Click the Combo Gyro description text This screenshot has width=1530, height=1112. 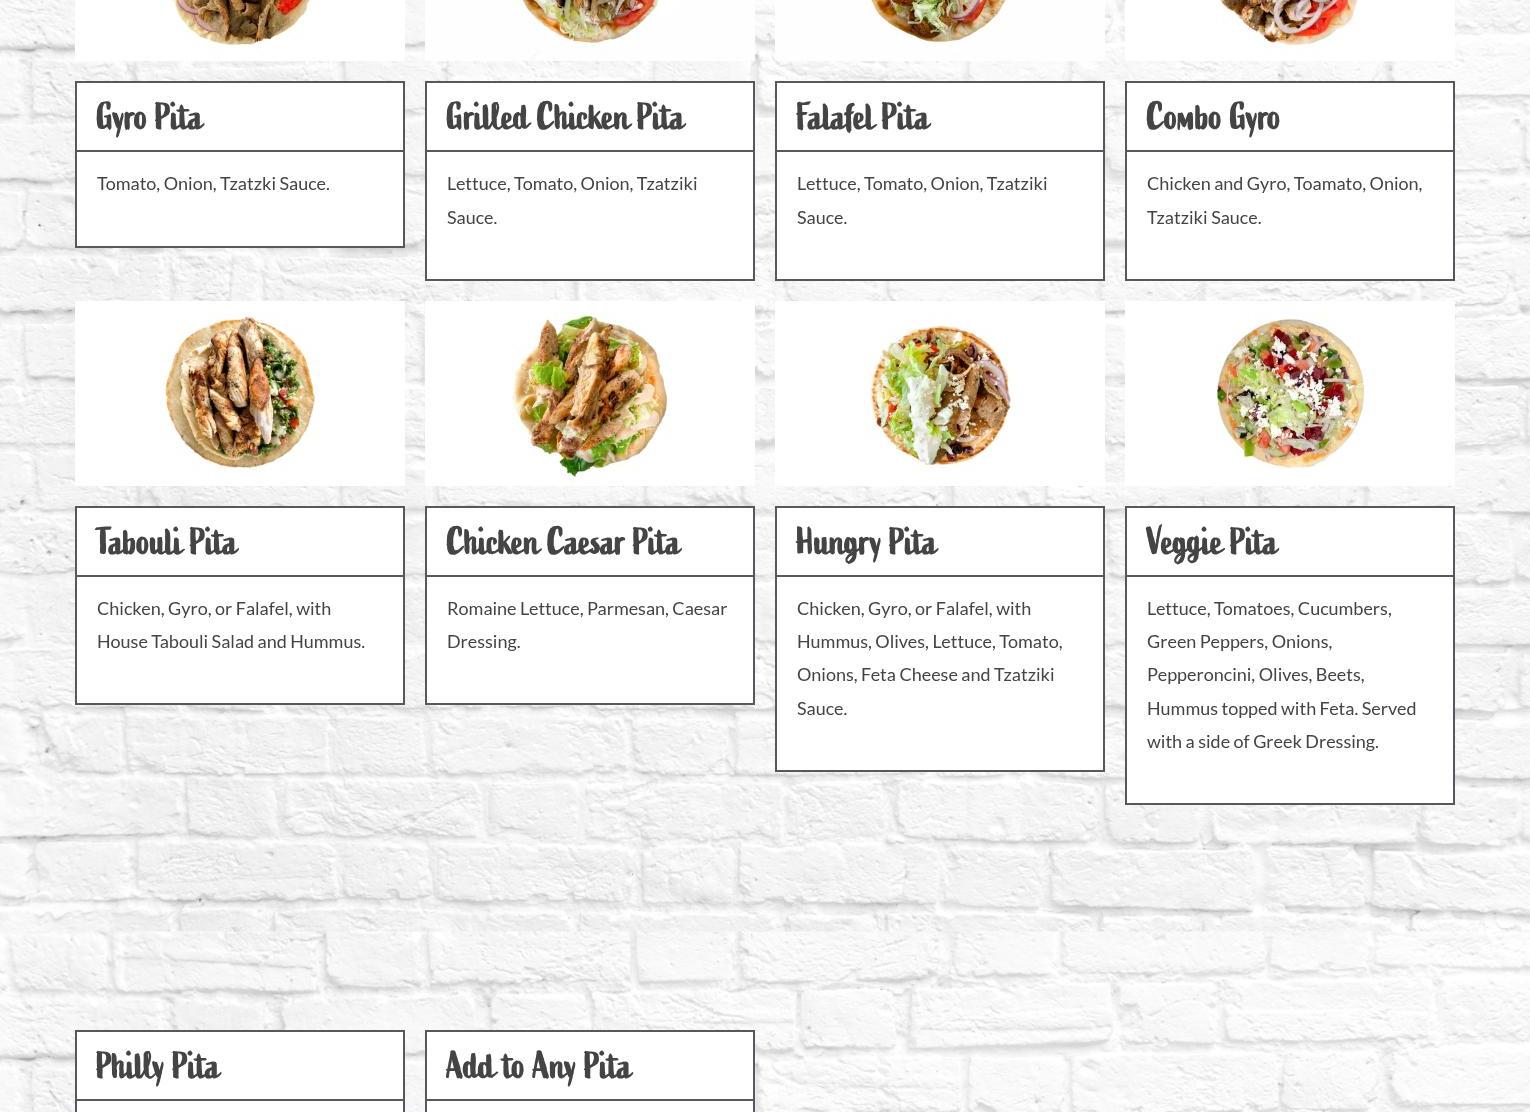[1284, 200]
